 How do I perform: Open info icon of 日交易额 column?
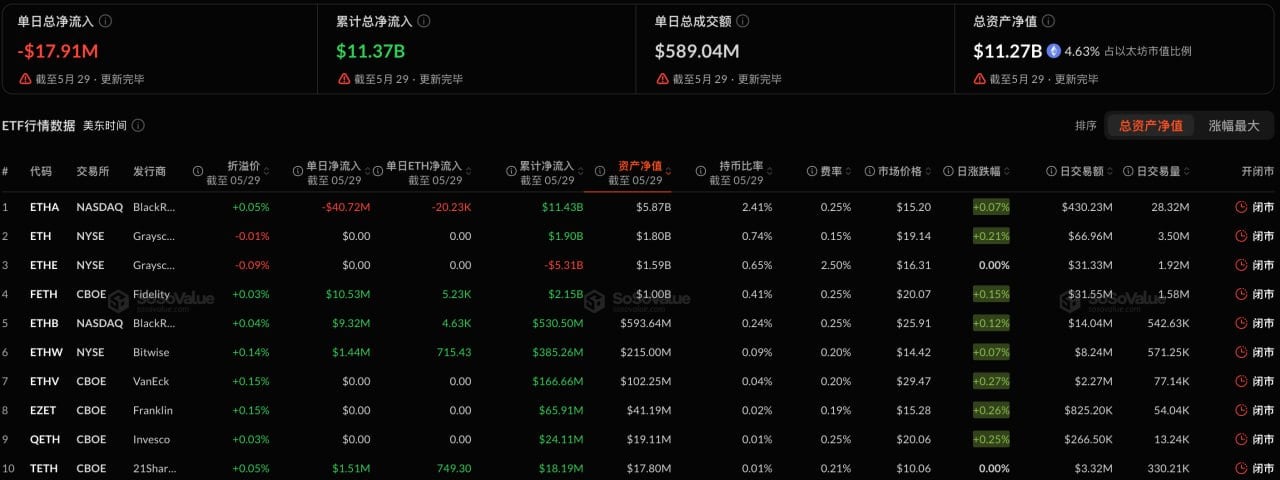(x=1052, y=171)
